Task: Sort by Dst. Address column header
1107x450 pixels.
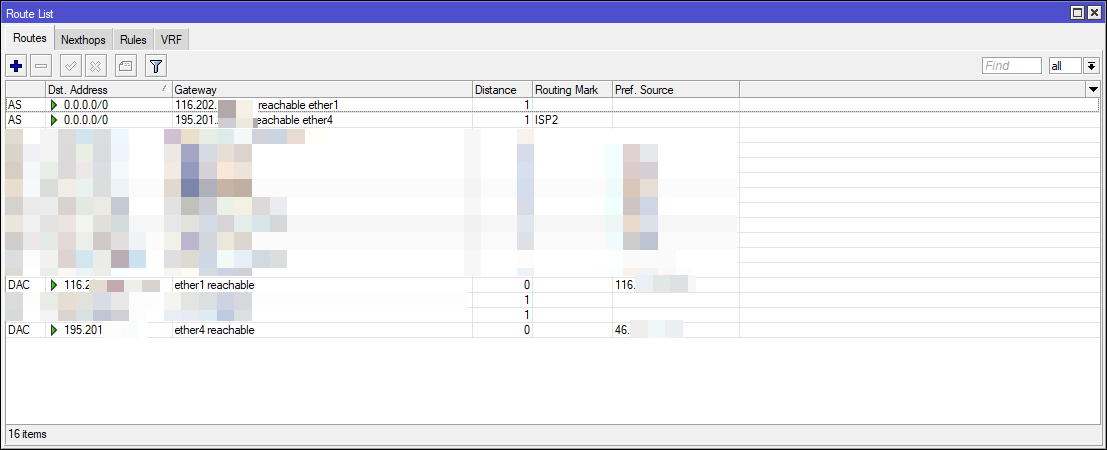Action: 109,90
